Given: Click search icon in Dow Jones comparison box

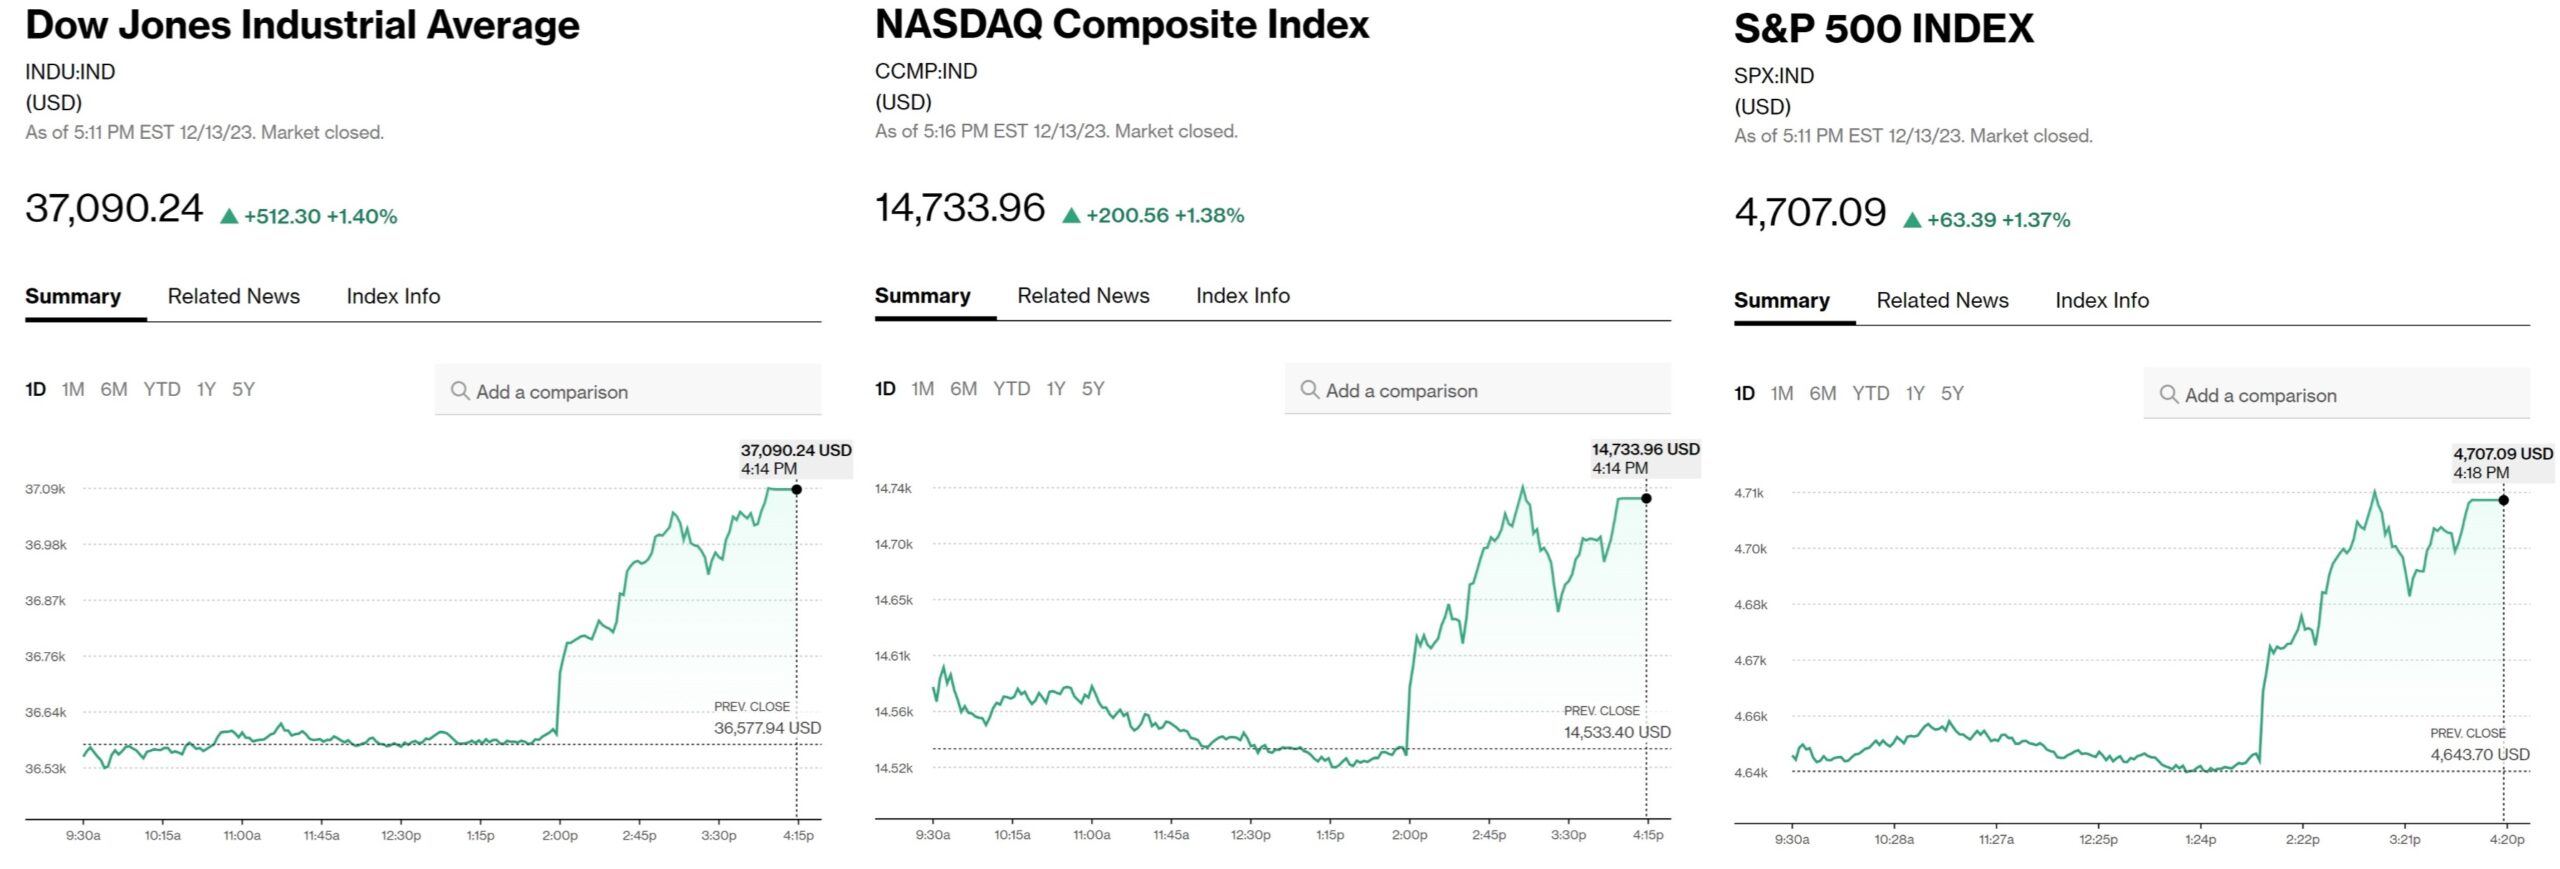Looking at the screenshot, I should (460, 391).
